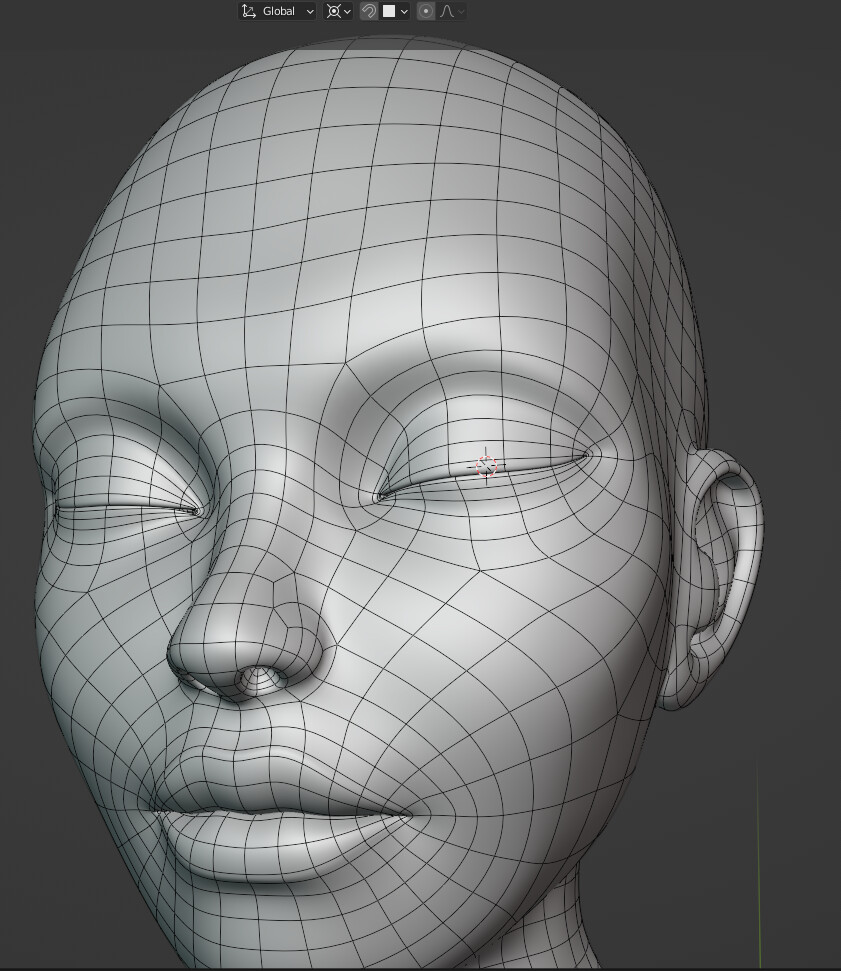Viewport: 841px width, 971px height.
Task: Click the pivot point icon in the header
Action: [333, 11]
